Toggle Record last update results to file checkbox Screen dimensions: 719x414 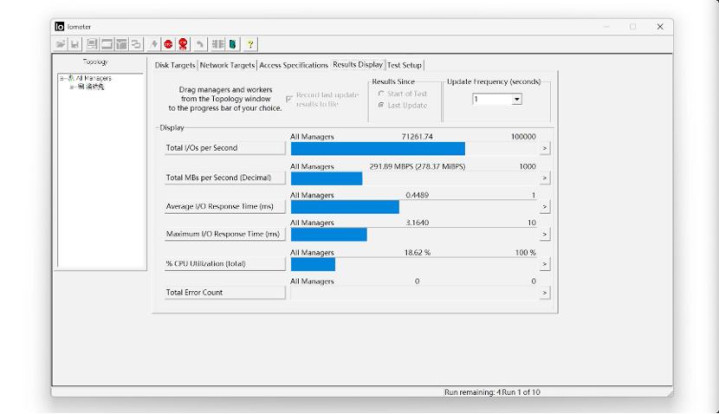coord(289,99)
